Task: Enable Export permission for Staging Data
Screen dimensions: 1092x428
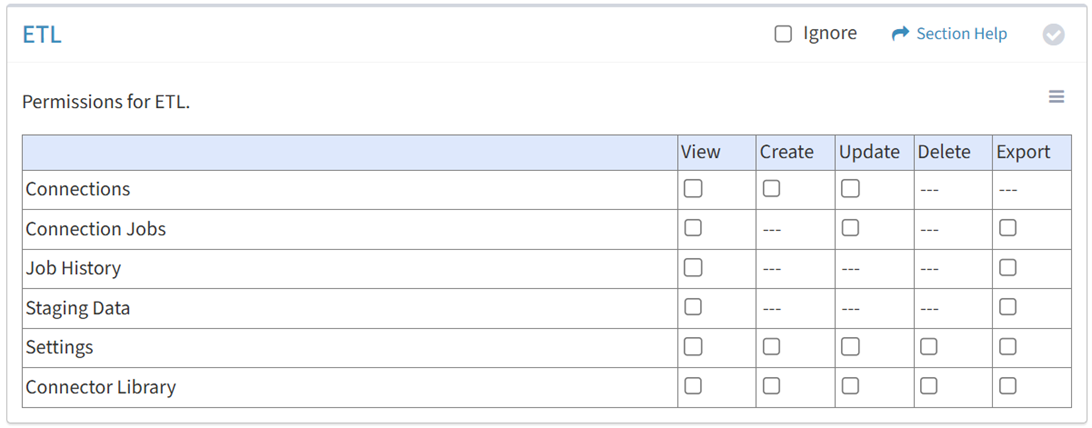Action: coord(1008,307)
